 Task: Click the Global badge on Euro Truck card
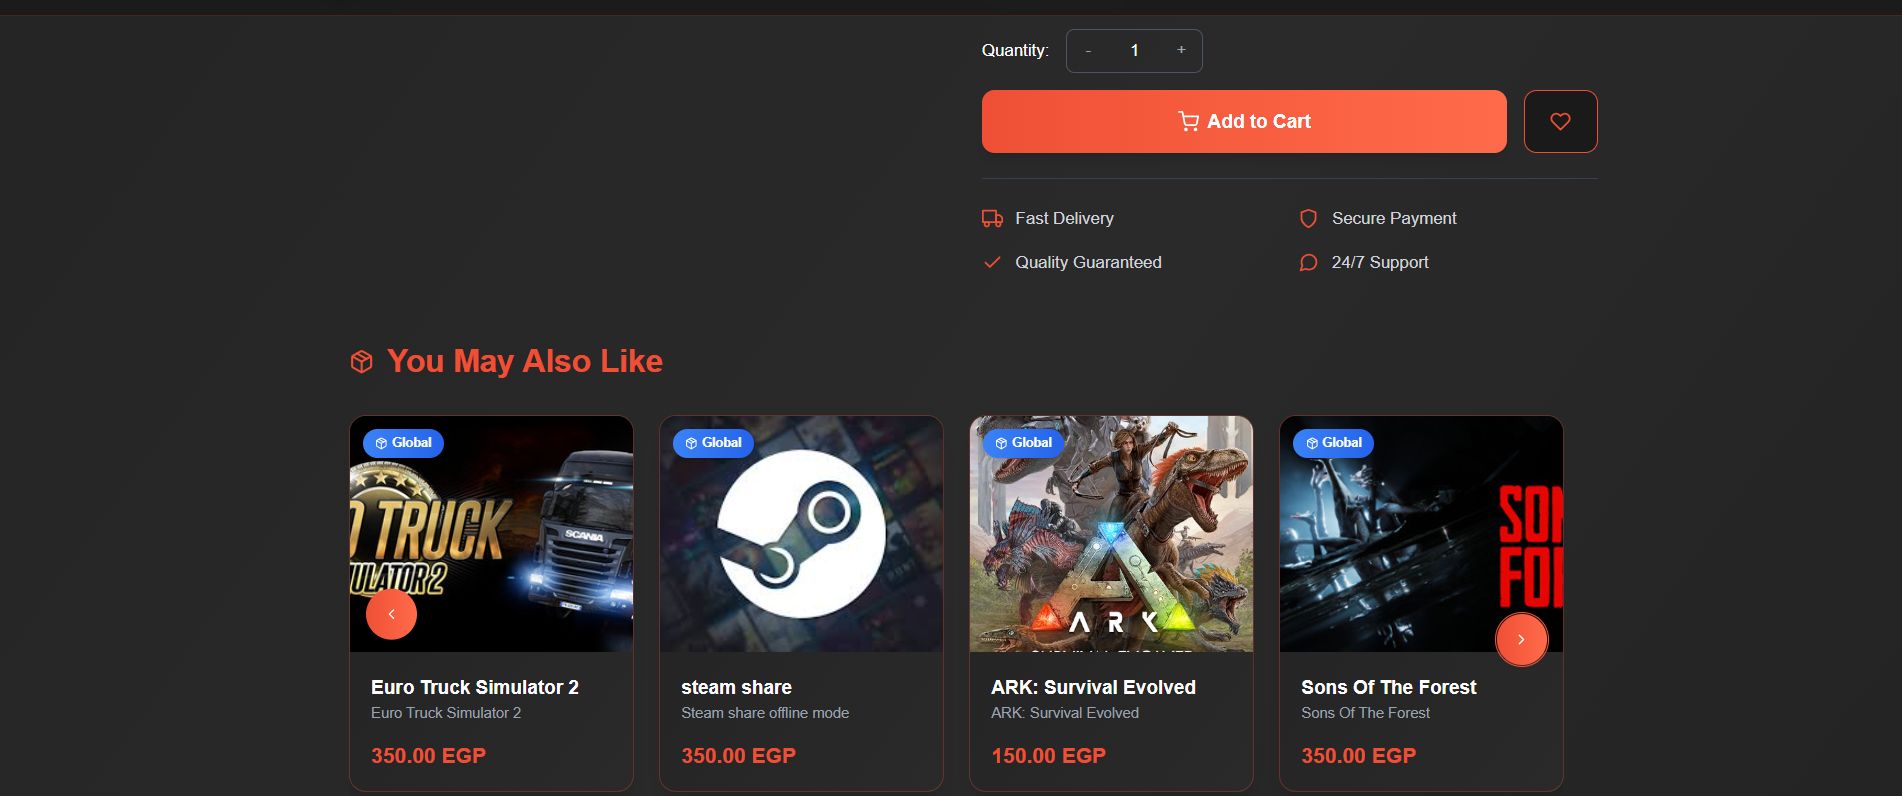(x=403, y=443)
